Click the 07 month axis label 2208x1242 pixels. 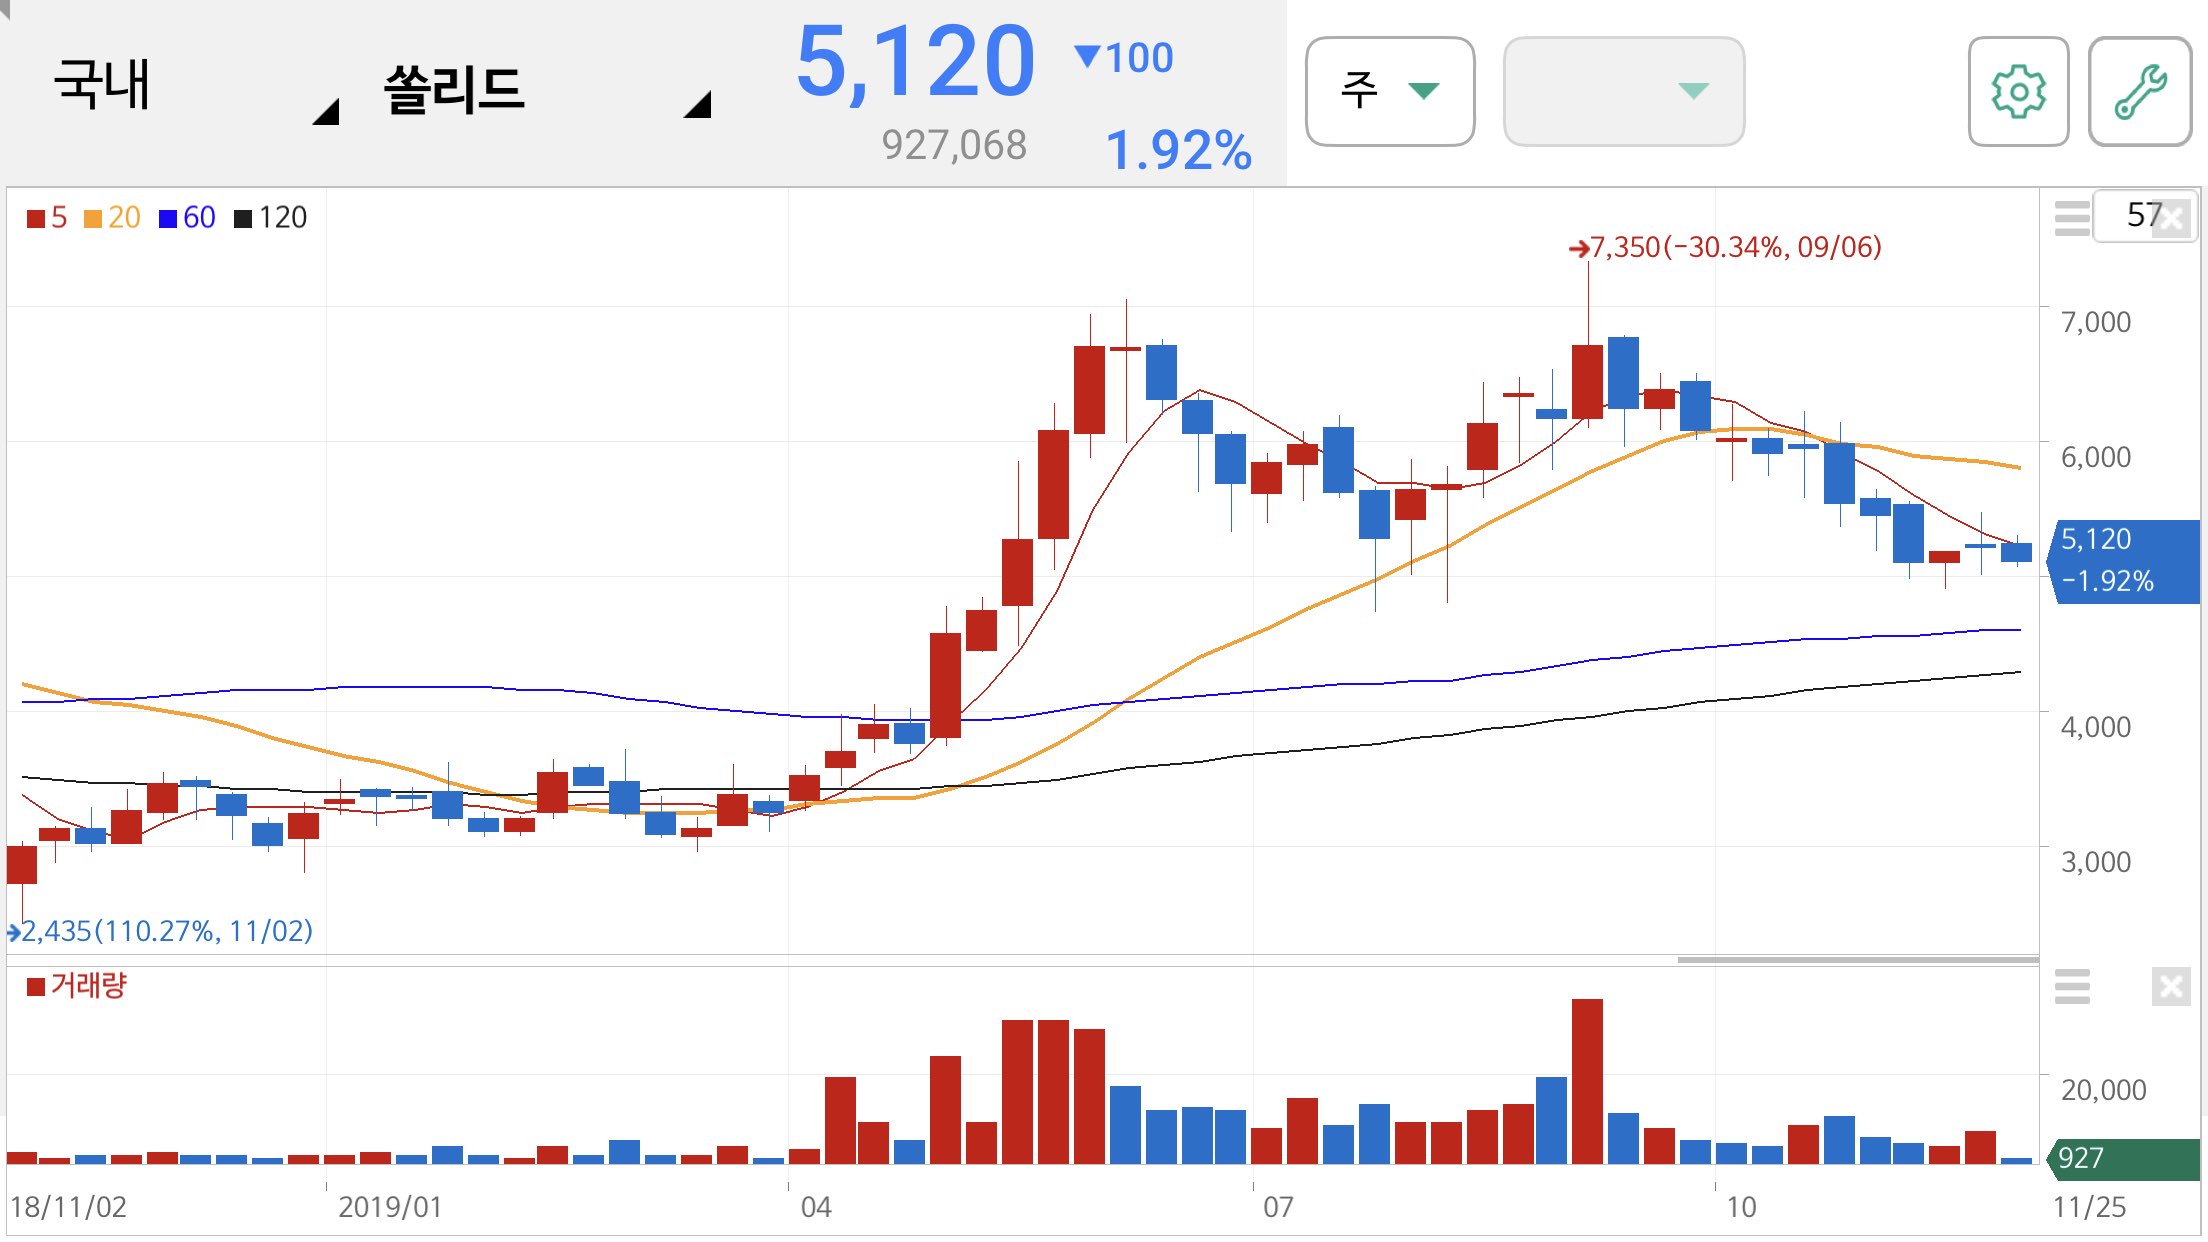pos(1278,1207)
